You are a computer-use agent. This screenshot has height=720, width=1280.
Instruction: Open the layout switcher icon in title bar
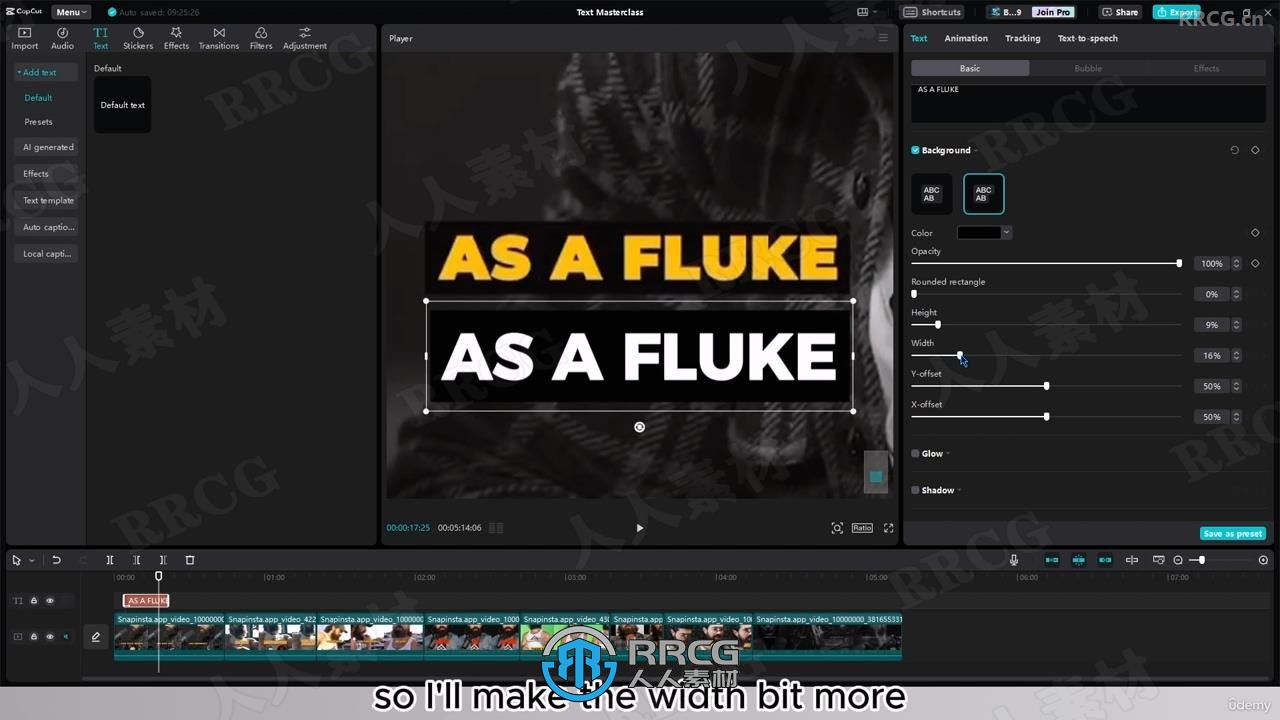[x=865, y=12]
